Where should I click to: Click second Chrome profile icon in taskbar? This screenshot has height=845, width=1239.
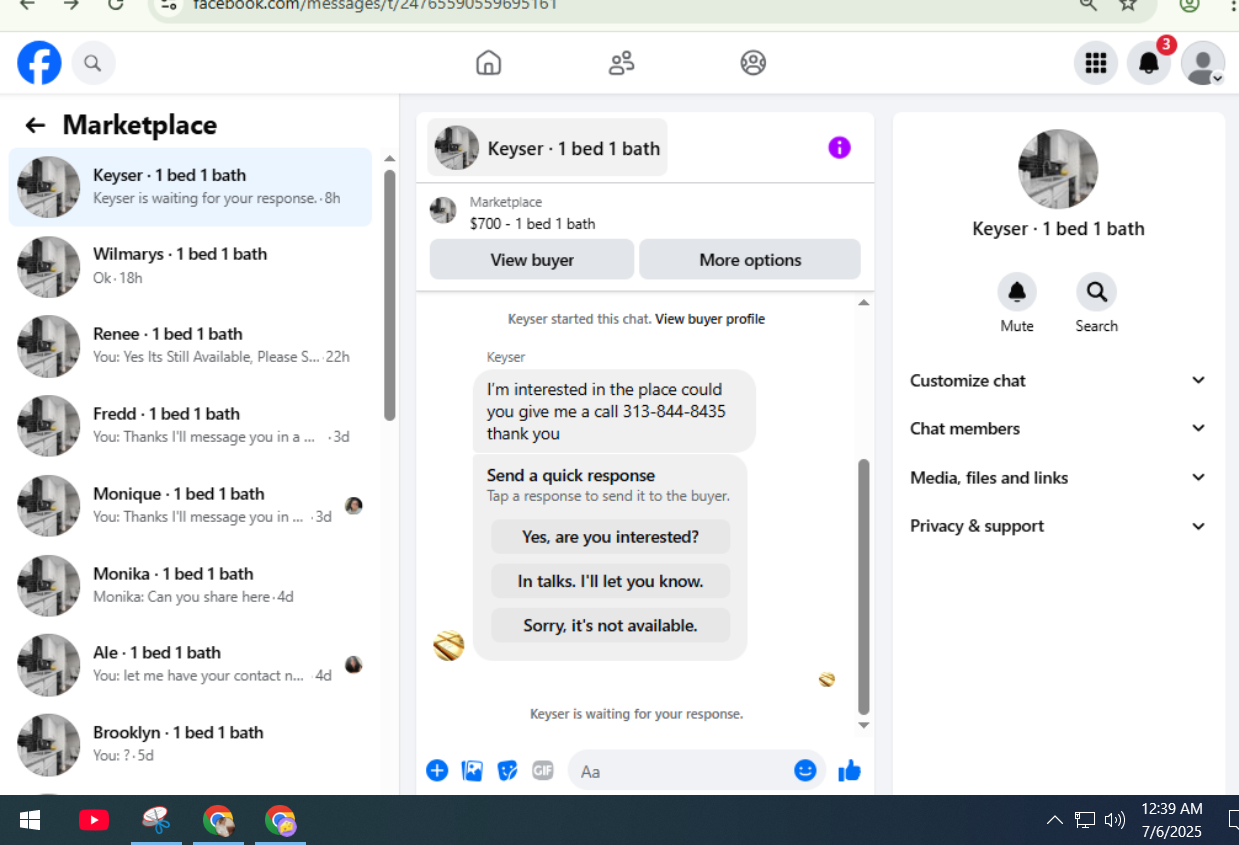(x=280, y=820)
